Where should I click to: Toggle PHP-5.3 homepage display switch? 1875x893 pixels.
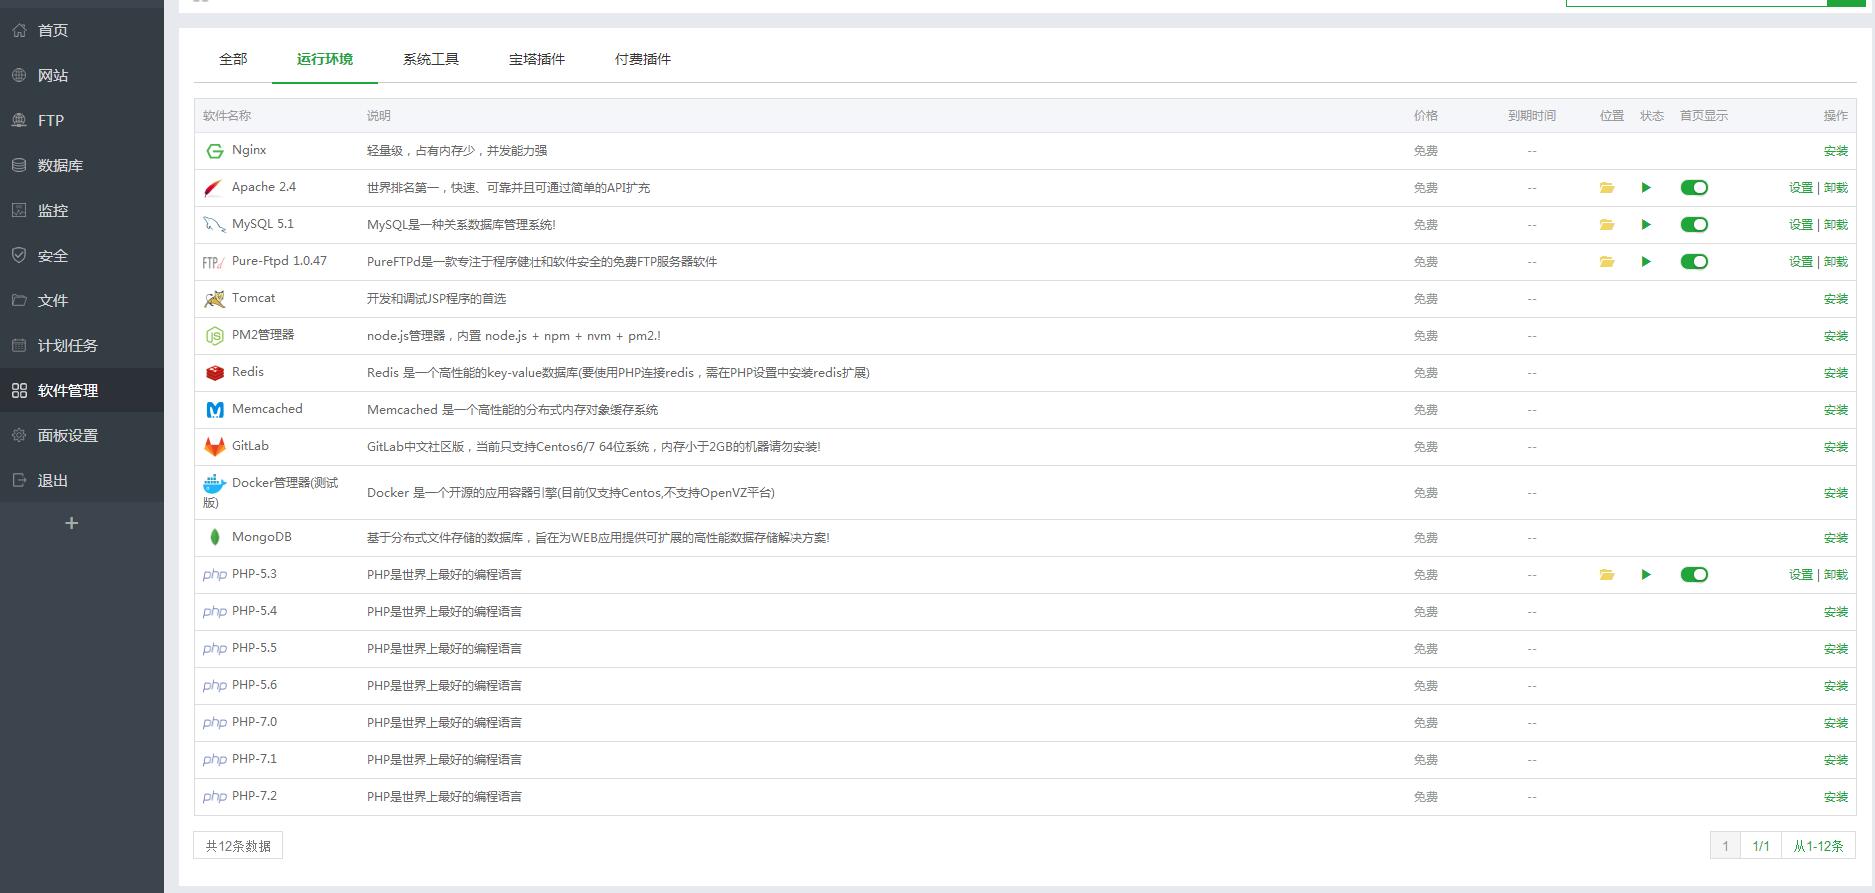tap(1694, 575)
